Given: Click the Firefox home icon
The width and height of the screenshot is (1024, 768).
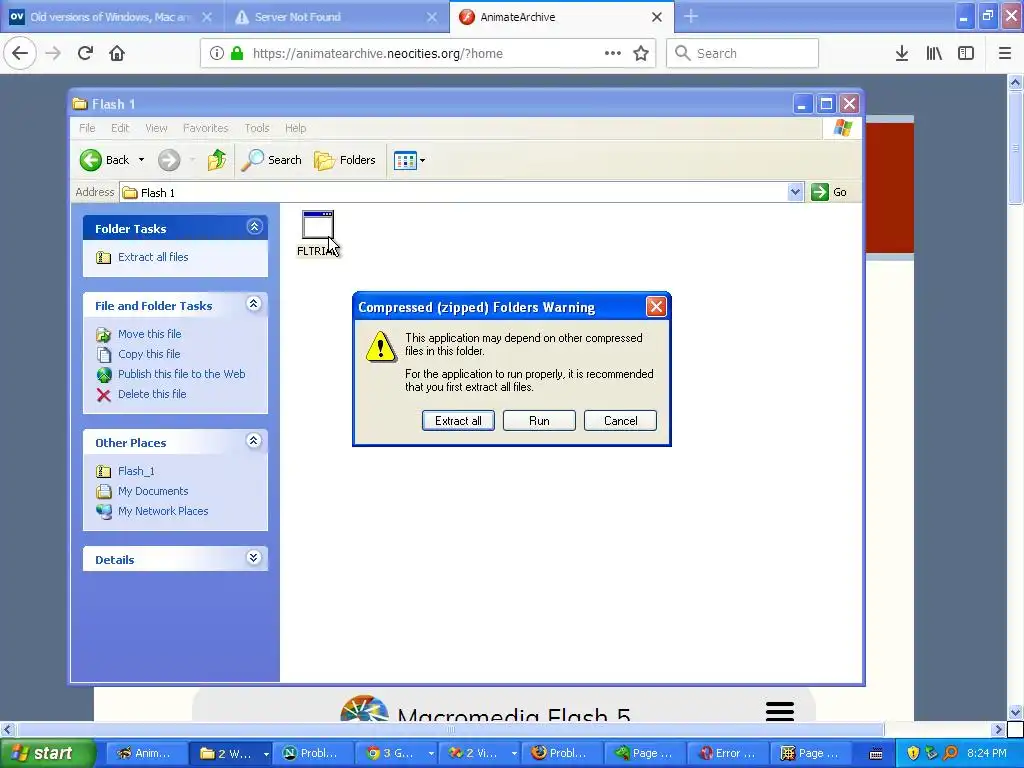Looking at the screenshot, I should pyautogui.click(x=117, y=53).
